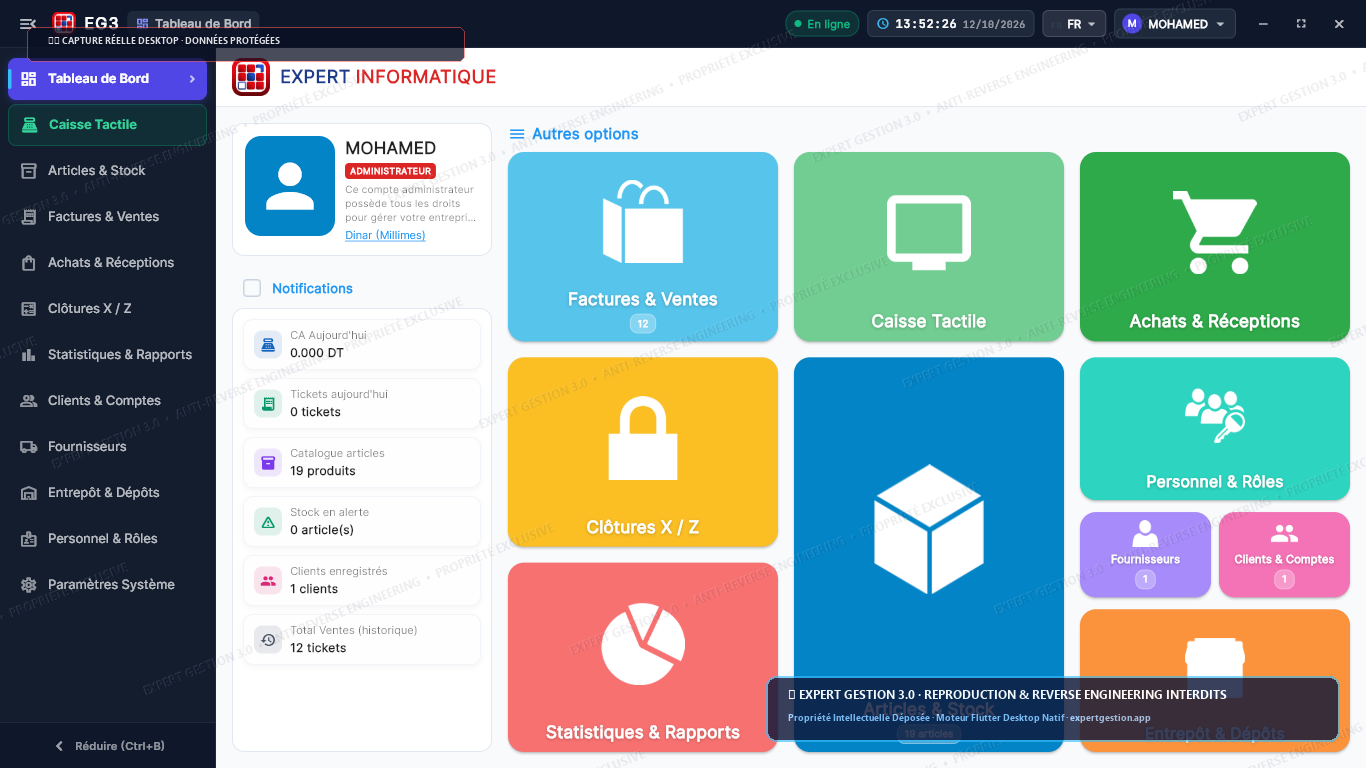Open the Clients & Comptes pink tile

pos(1284,555)
